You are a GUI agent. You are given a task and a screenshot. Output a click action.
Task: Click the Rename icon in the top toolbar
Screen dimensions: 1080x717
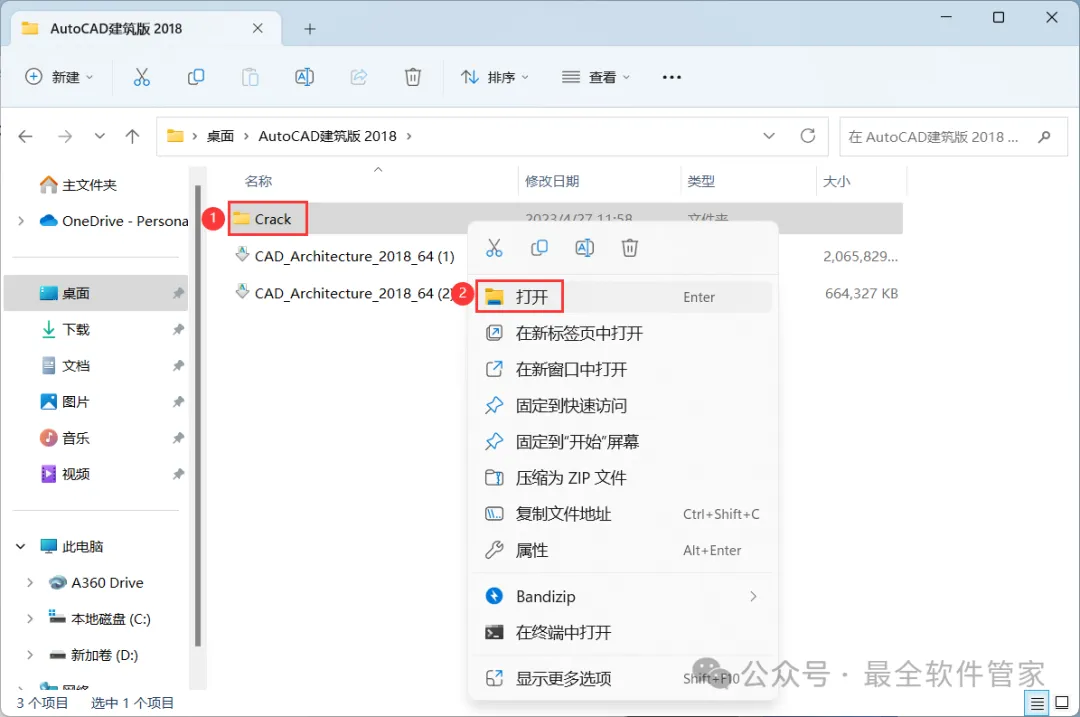tap(304, 77)
